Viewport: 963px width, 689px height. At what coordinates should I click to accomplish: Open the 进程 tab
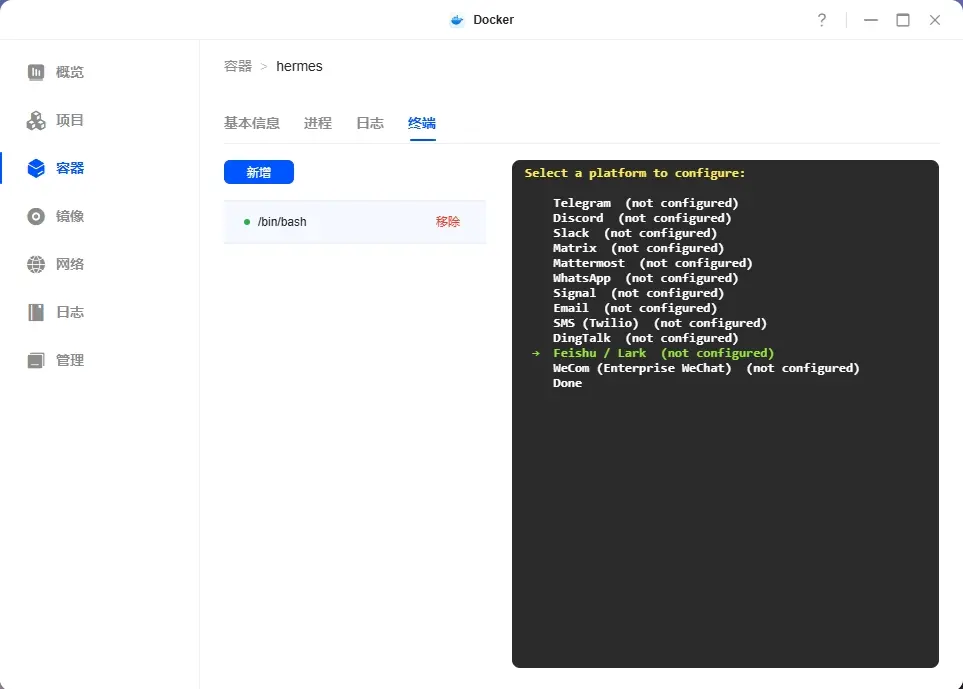click(x=317, y=123)
